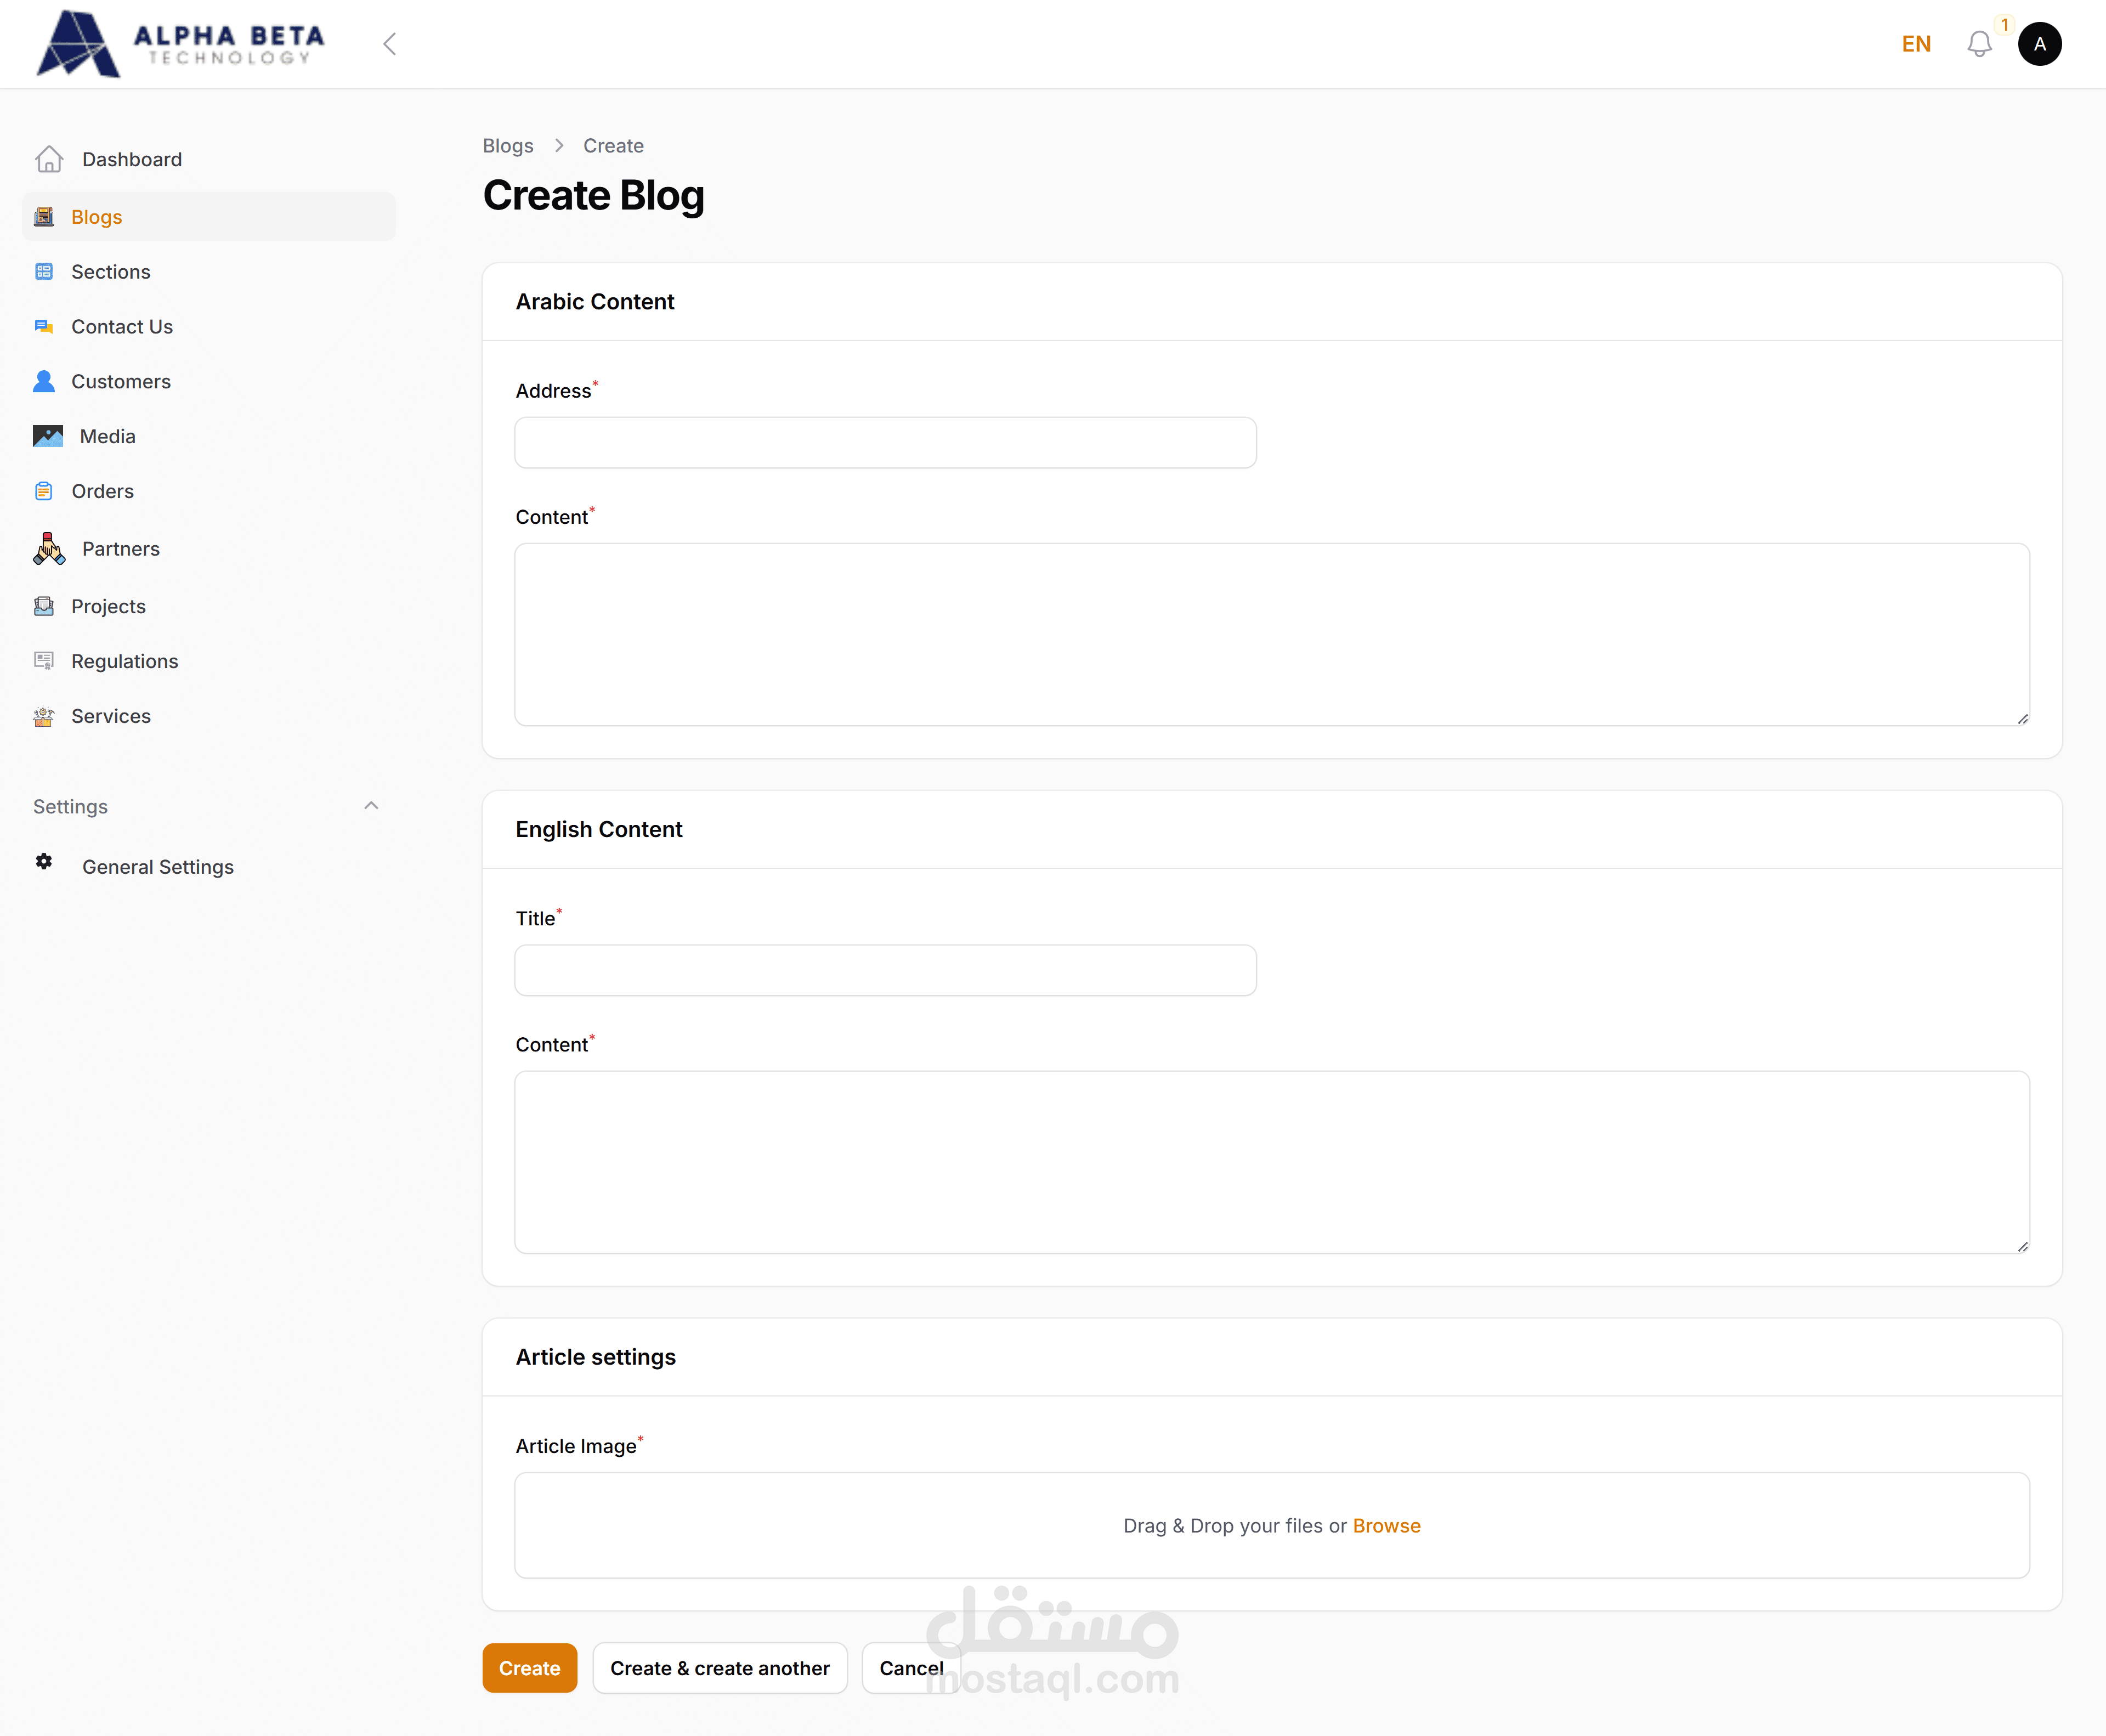This screenshot has width=2106, height=1736.
Task: Open the notifications bell icon
Action: tap(1979, 44)
